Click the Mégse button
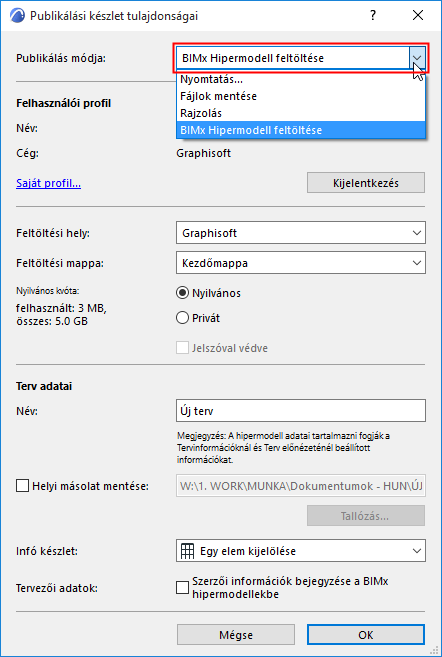 click(236, 635)
